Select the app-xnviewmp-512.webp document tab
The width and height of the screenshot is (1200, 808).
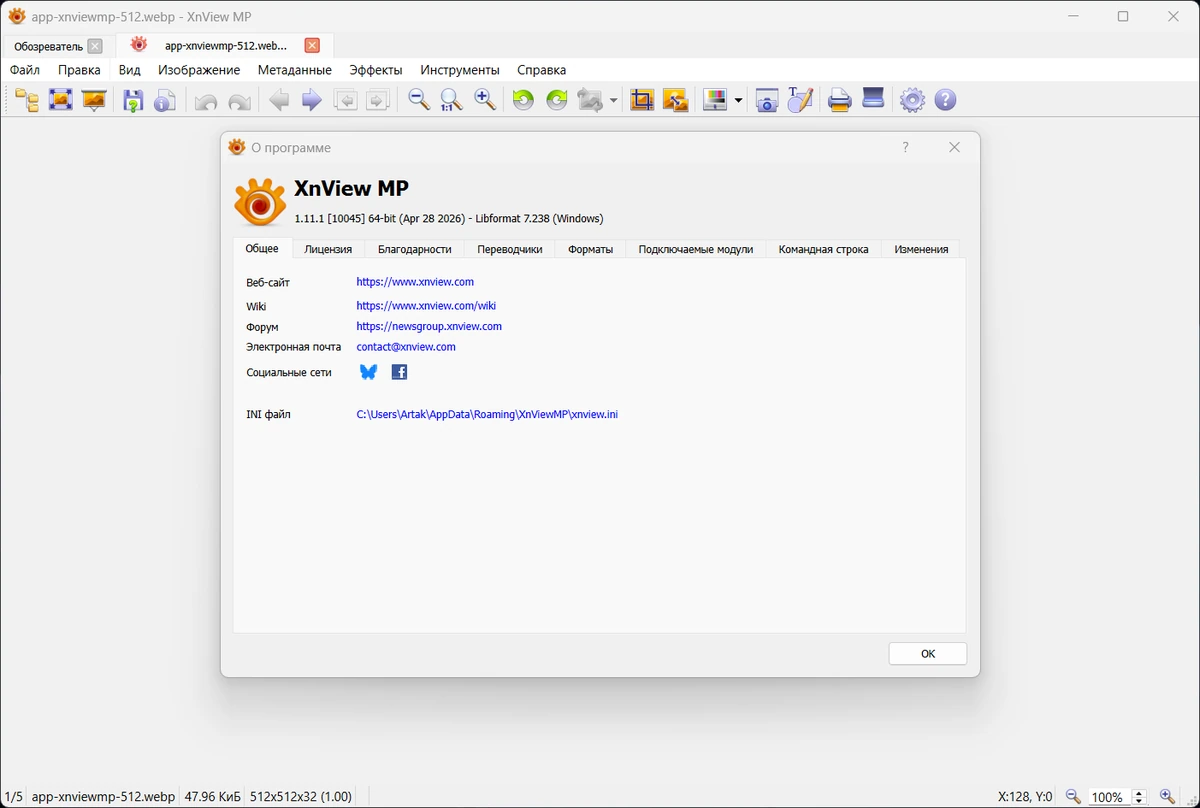coord(226,46)
